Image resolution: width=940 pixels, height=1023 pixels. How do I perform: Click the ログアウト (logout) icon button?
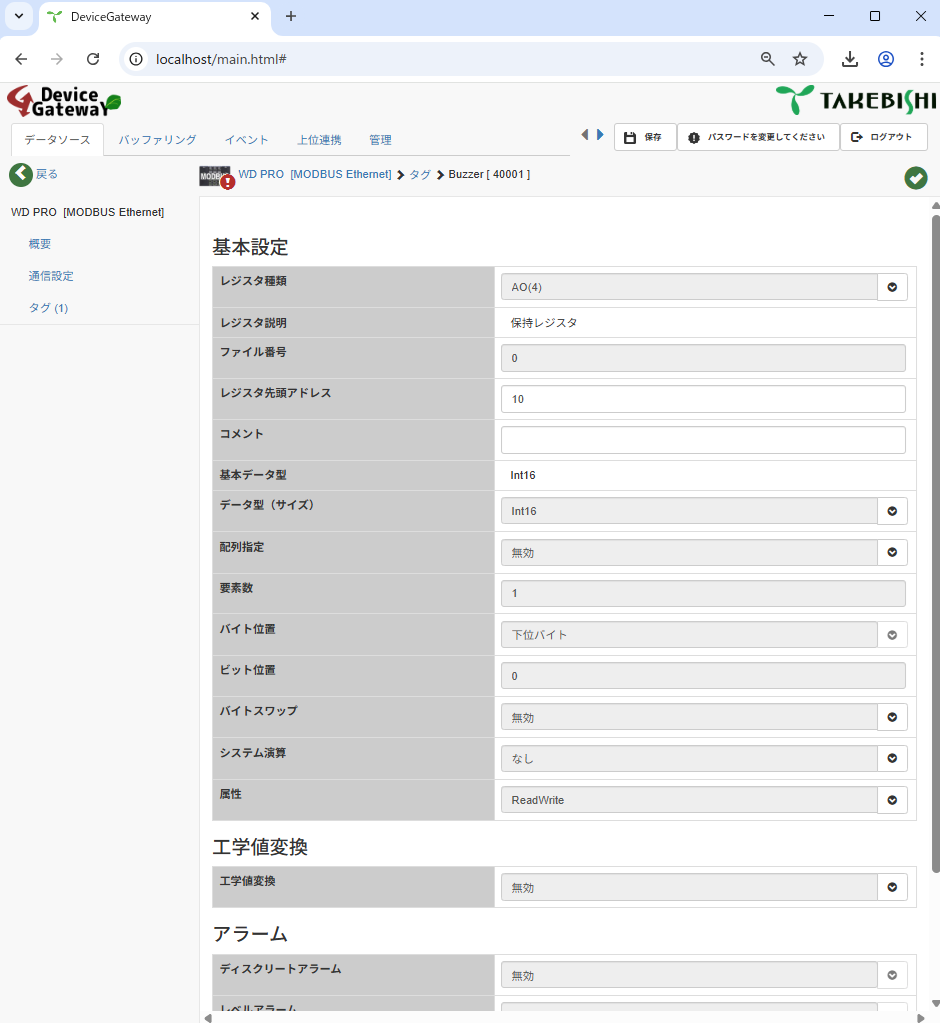tap(856, 137)
